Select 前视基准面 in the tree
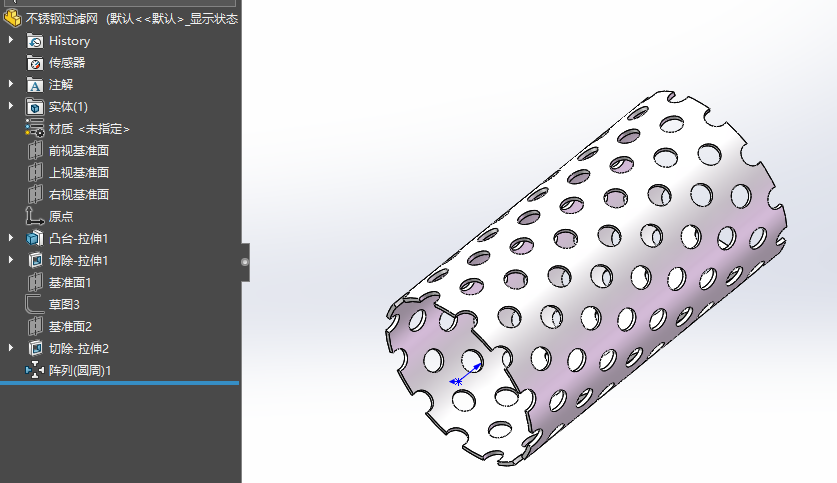Viewport: 837px width, 483px height. click(x=79, y=151)
